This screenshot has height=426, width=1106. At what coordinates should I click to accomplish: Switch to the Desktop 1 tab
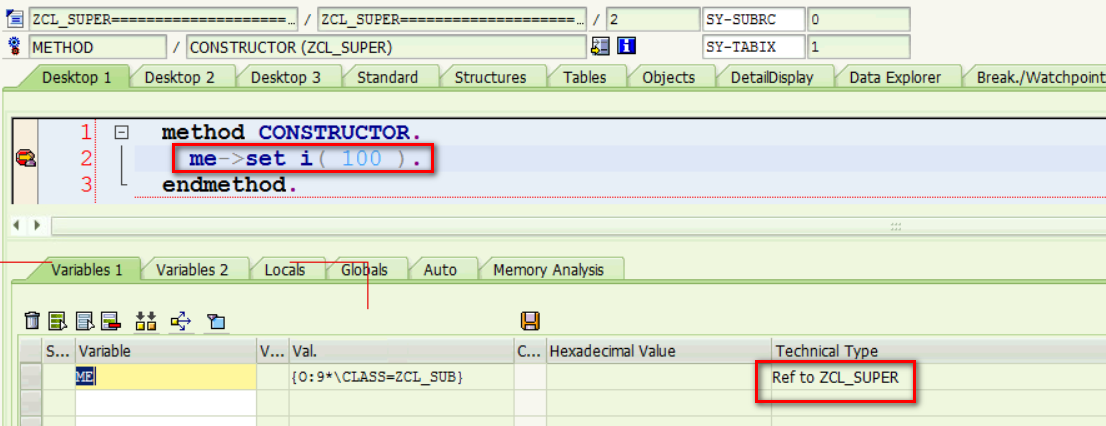coord(76,78)
